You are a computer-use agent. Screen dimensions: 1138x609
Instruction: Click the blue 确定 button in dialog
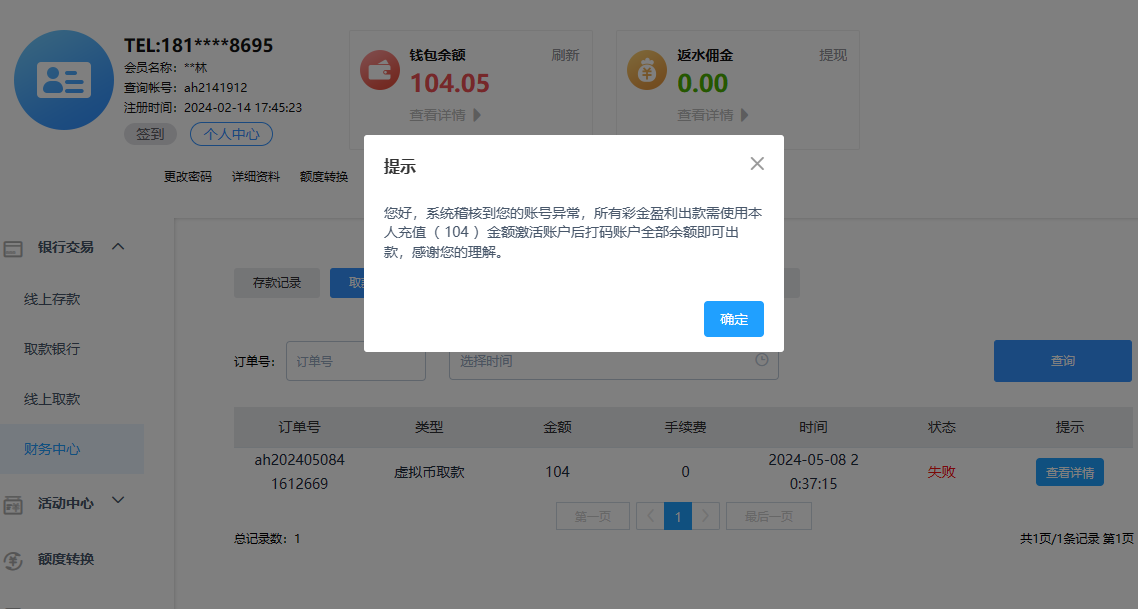click(733, 319)
